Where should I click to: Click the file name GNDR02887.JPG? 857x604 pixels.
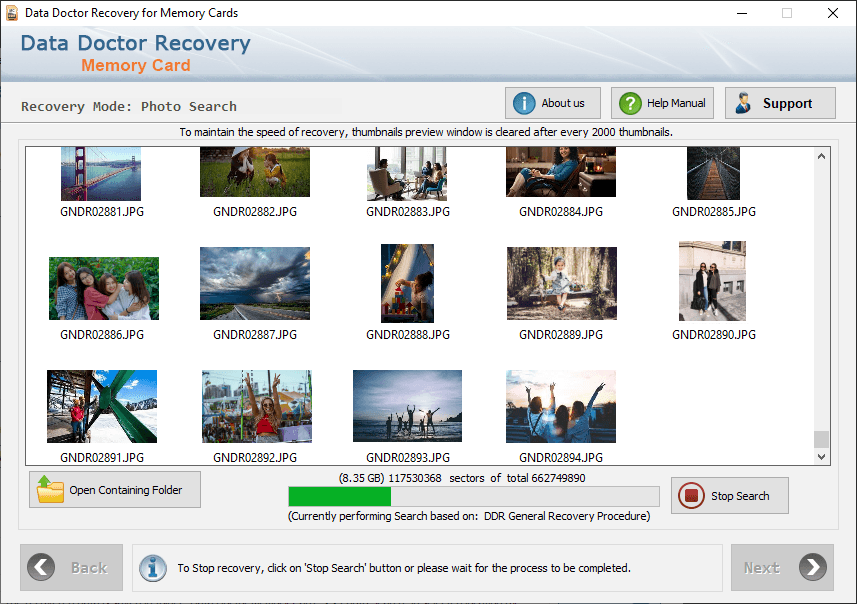(255, 335)
